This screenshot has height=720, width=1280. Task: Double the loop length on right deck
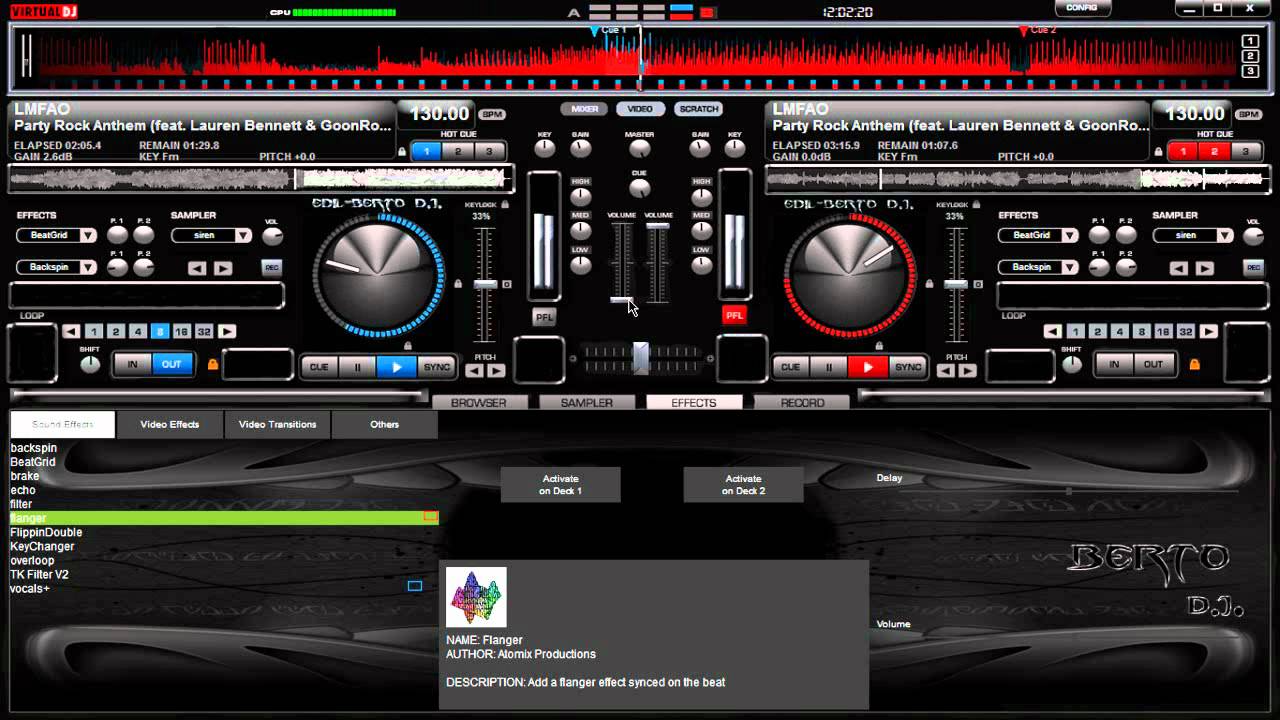point(1209,332)
